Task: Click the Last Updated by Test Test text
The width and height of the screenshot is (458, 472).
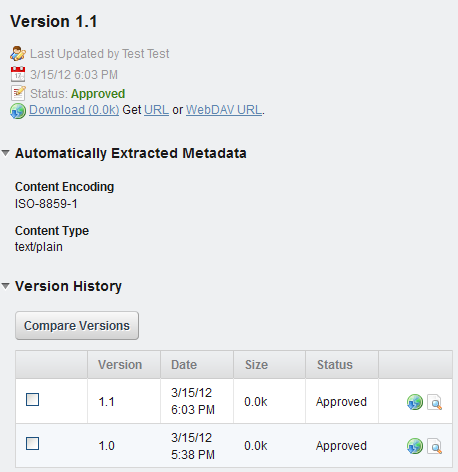Action: 100,54
